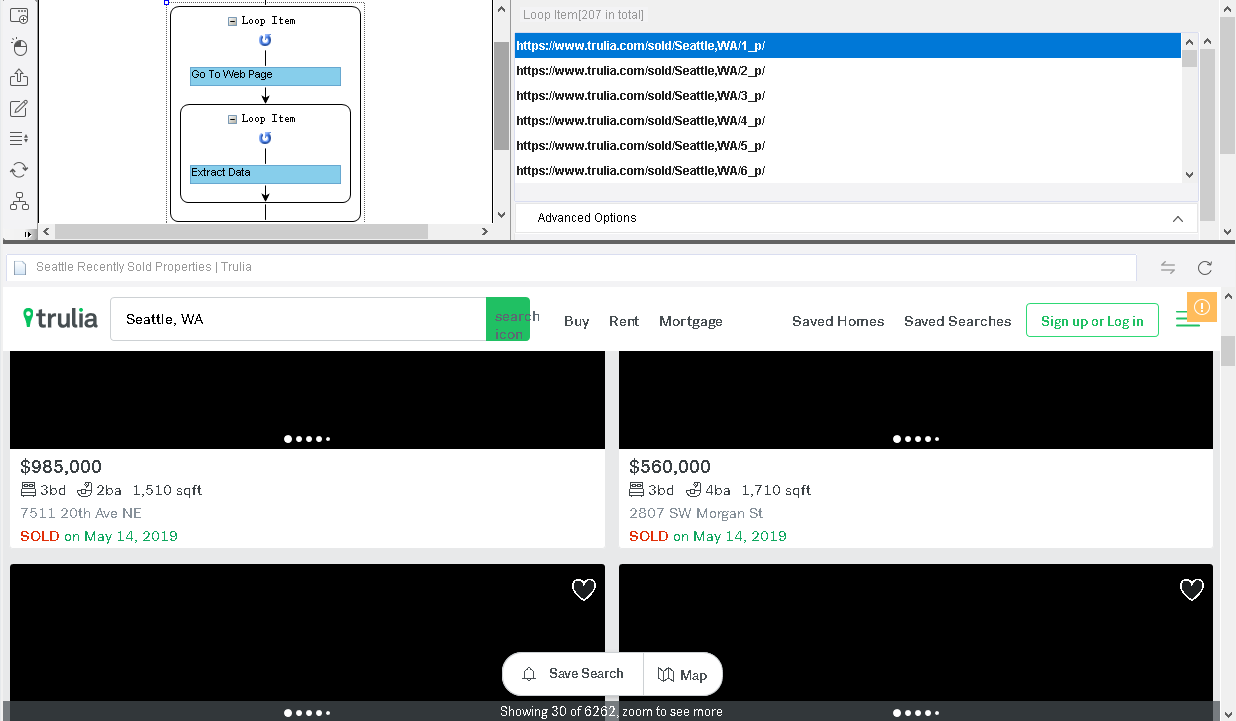Click photo carousel dots on $560,000 listing

tap(916, 439)
